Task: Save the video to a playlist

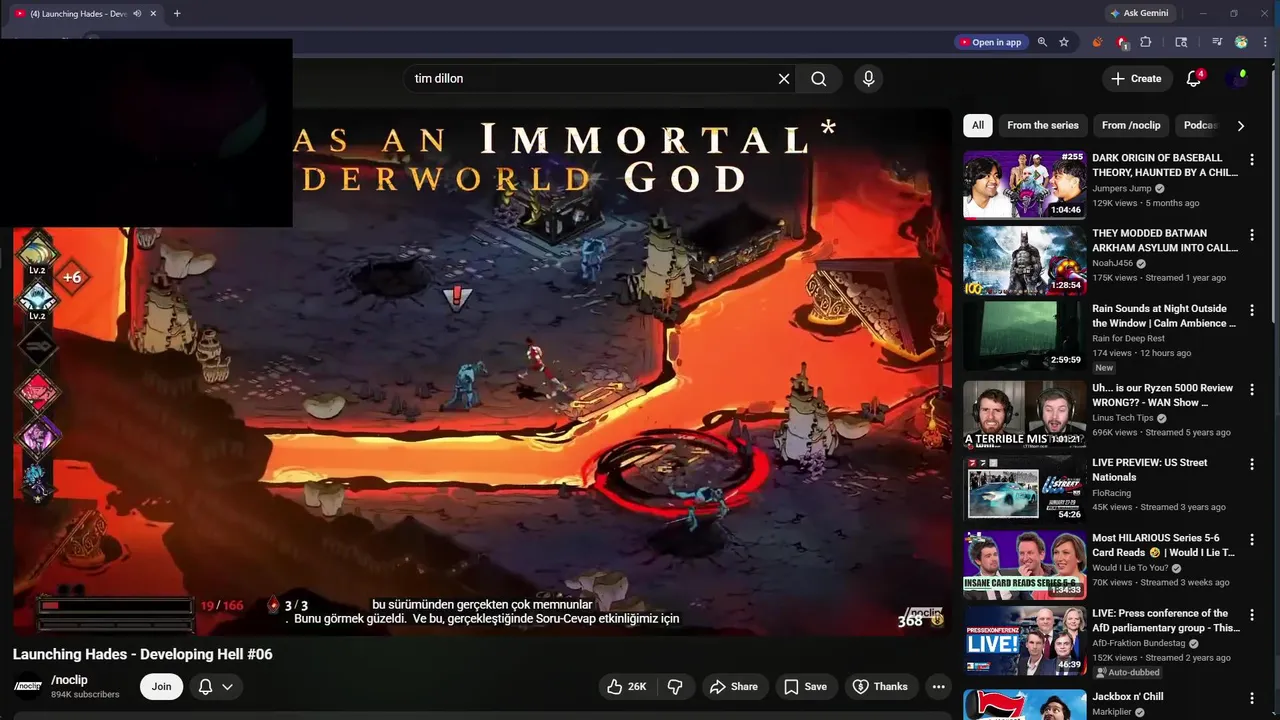Action: (x=806, y=686)
